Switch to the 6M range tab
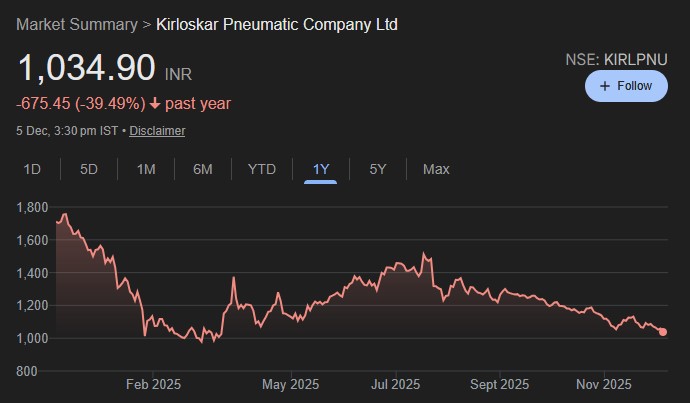The width and height of the screenshot is (690, 403). point(203,169)
